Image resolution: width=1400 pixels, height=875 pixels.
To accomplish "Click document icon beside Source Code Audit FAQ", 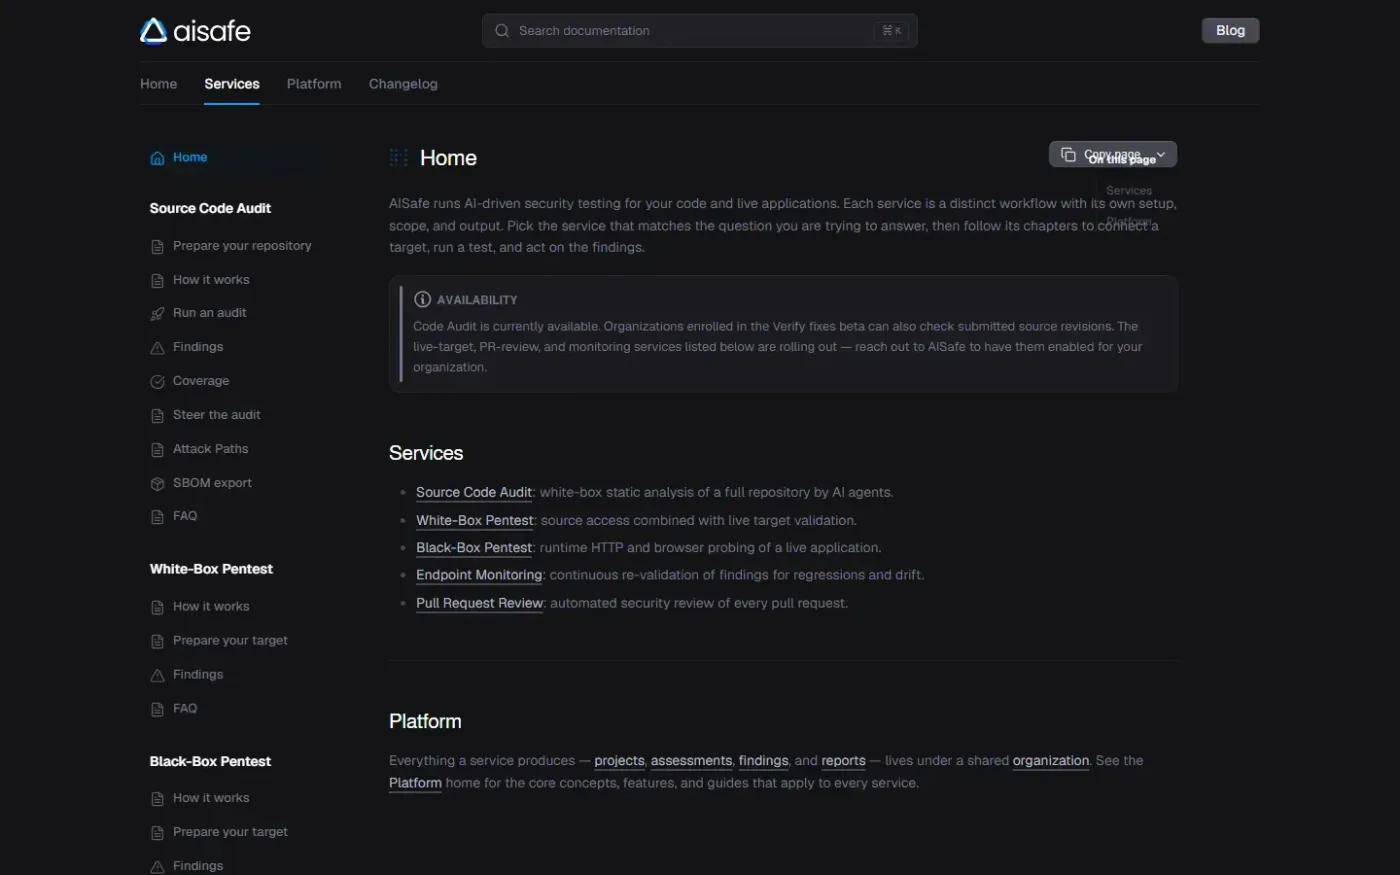I will pyautogui.click(x=157, y=516).
